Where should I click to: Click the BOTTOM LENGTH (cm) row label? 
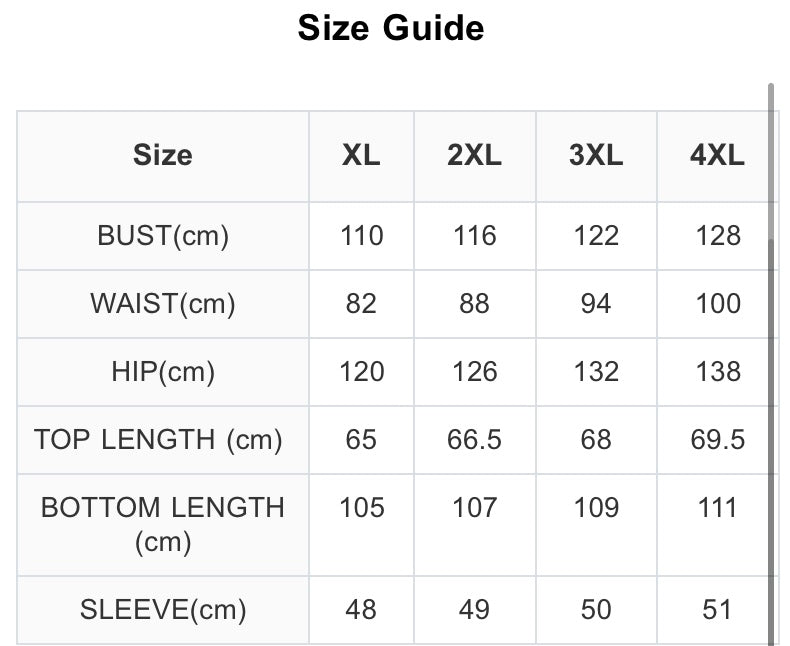[162, 524]
